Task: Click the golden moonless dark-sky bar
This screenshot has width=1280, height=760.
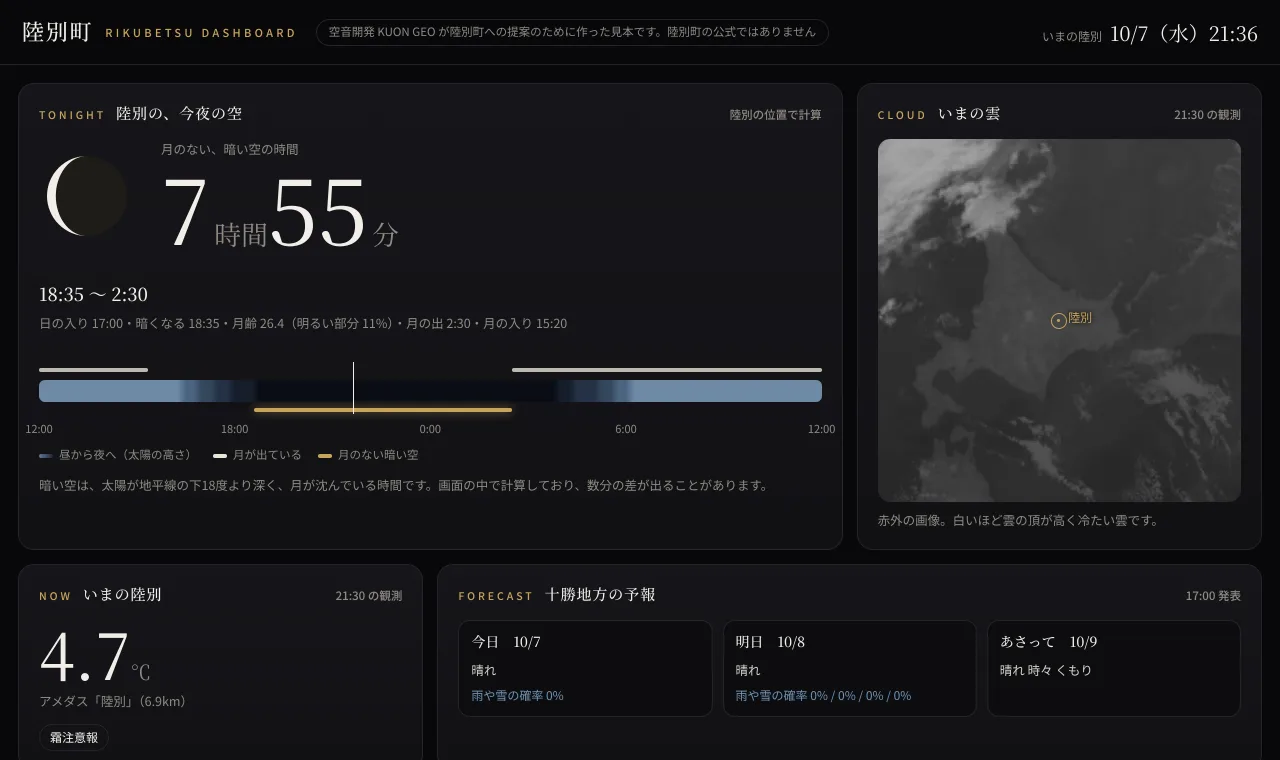Action: [383, 410]
